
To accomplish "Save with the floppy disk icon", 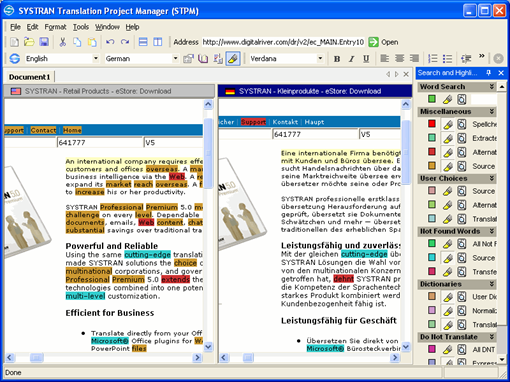I will (x=44, y=42).
